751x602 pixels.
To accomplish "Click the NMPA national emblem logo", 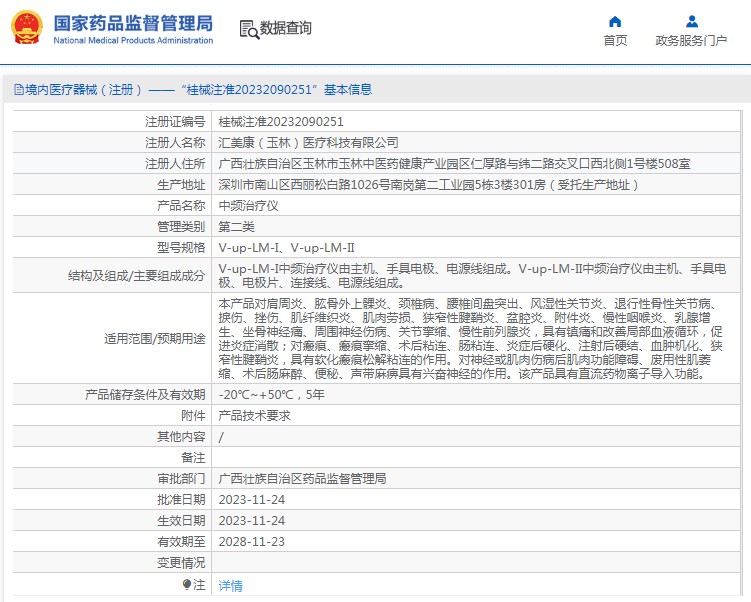I will pyautogui.click(x=26, y=28).
